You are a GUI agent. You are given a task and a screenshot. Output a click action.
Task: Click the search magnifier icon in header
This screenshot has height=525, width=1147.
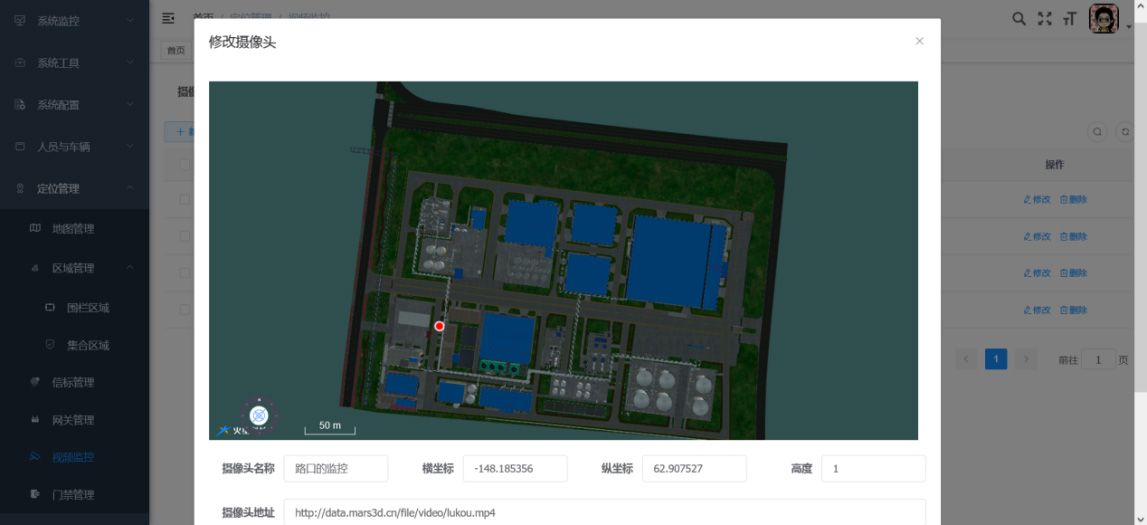(x=1019, y=18)
